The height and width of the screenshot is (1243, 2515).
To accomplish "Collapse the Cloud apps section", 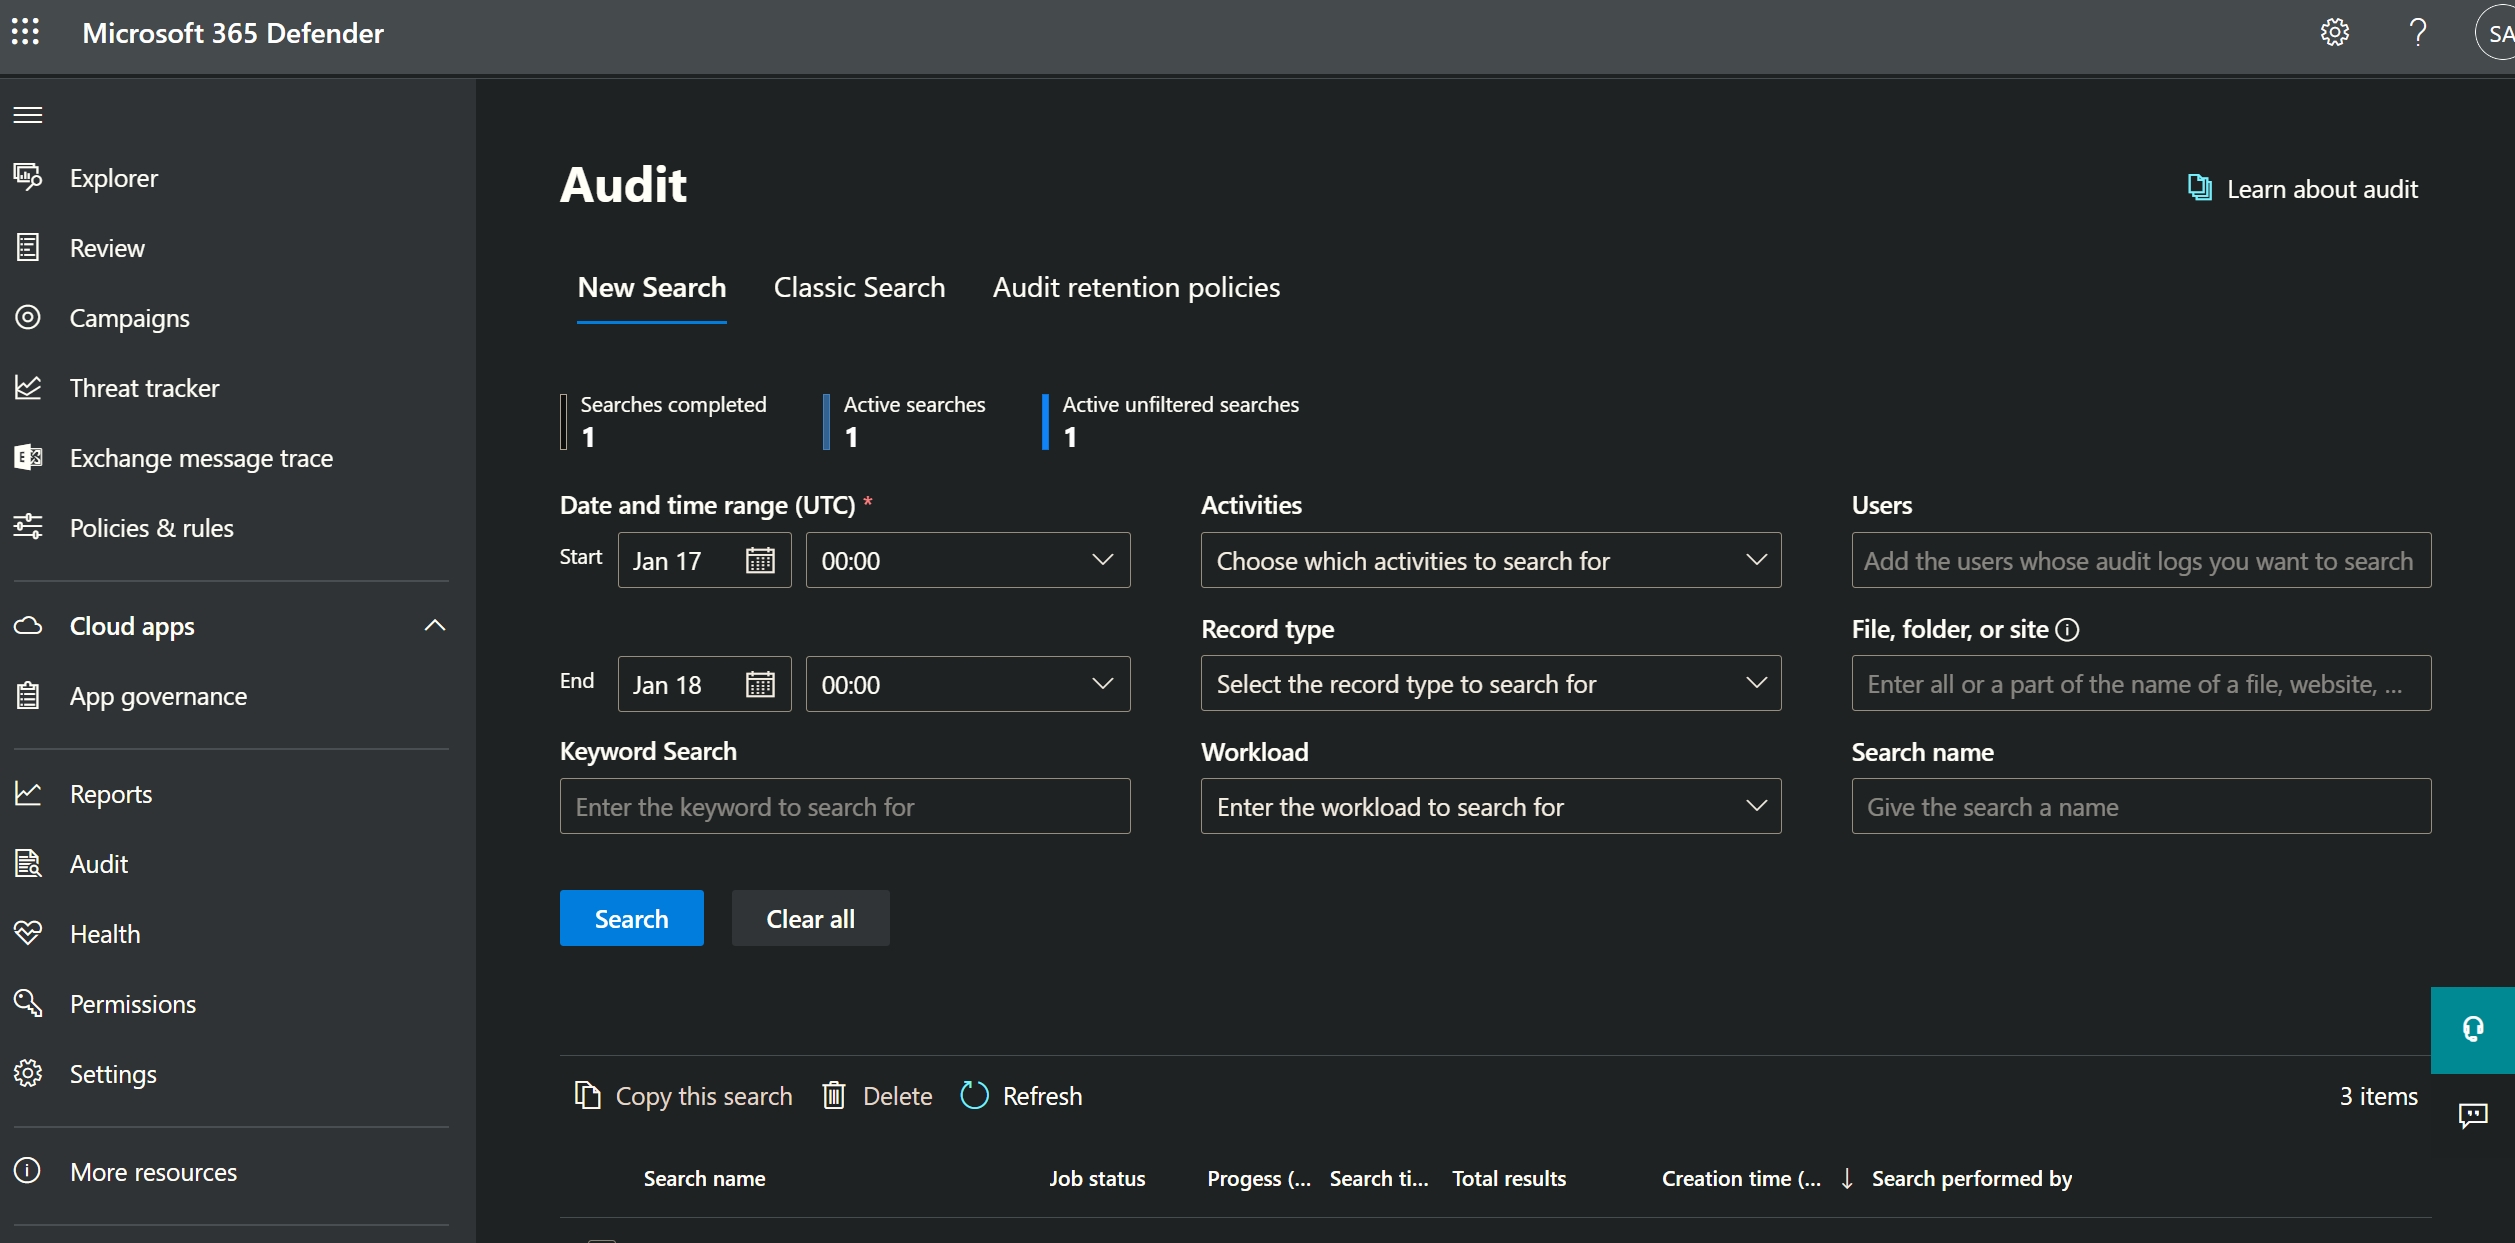I will (434, 626).
